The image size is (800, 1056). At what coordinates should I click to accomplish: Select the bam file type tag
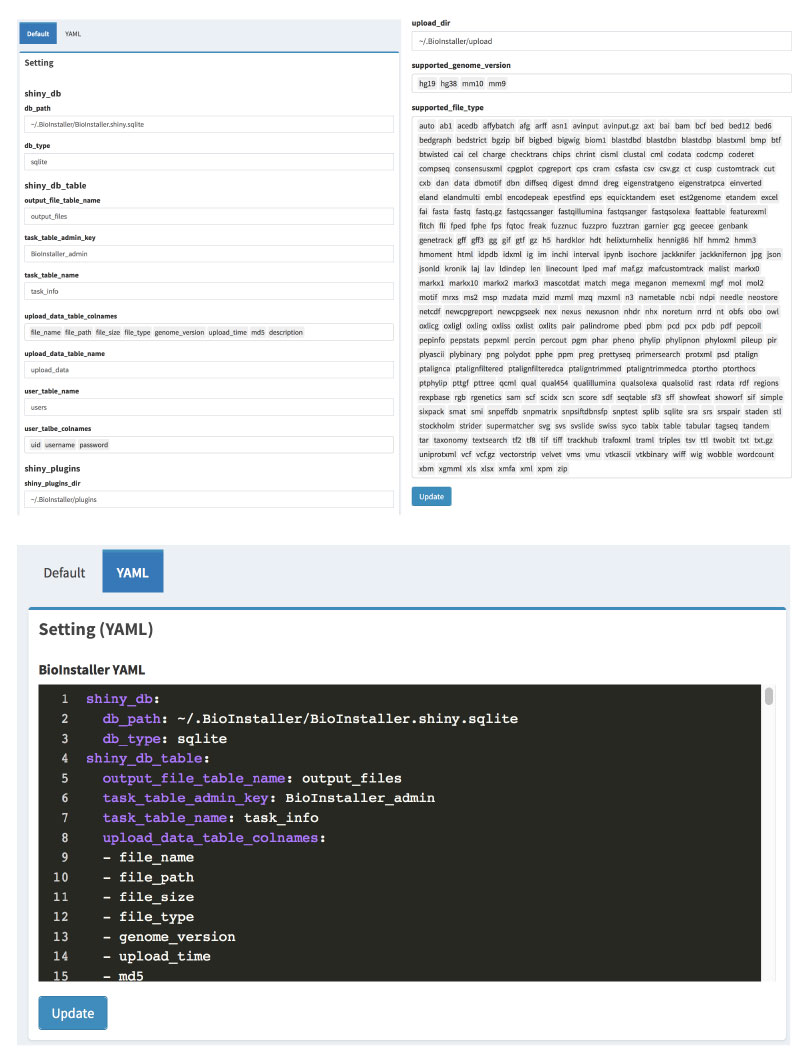pyautogui.click(x=682, y=126)
